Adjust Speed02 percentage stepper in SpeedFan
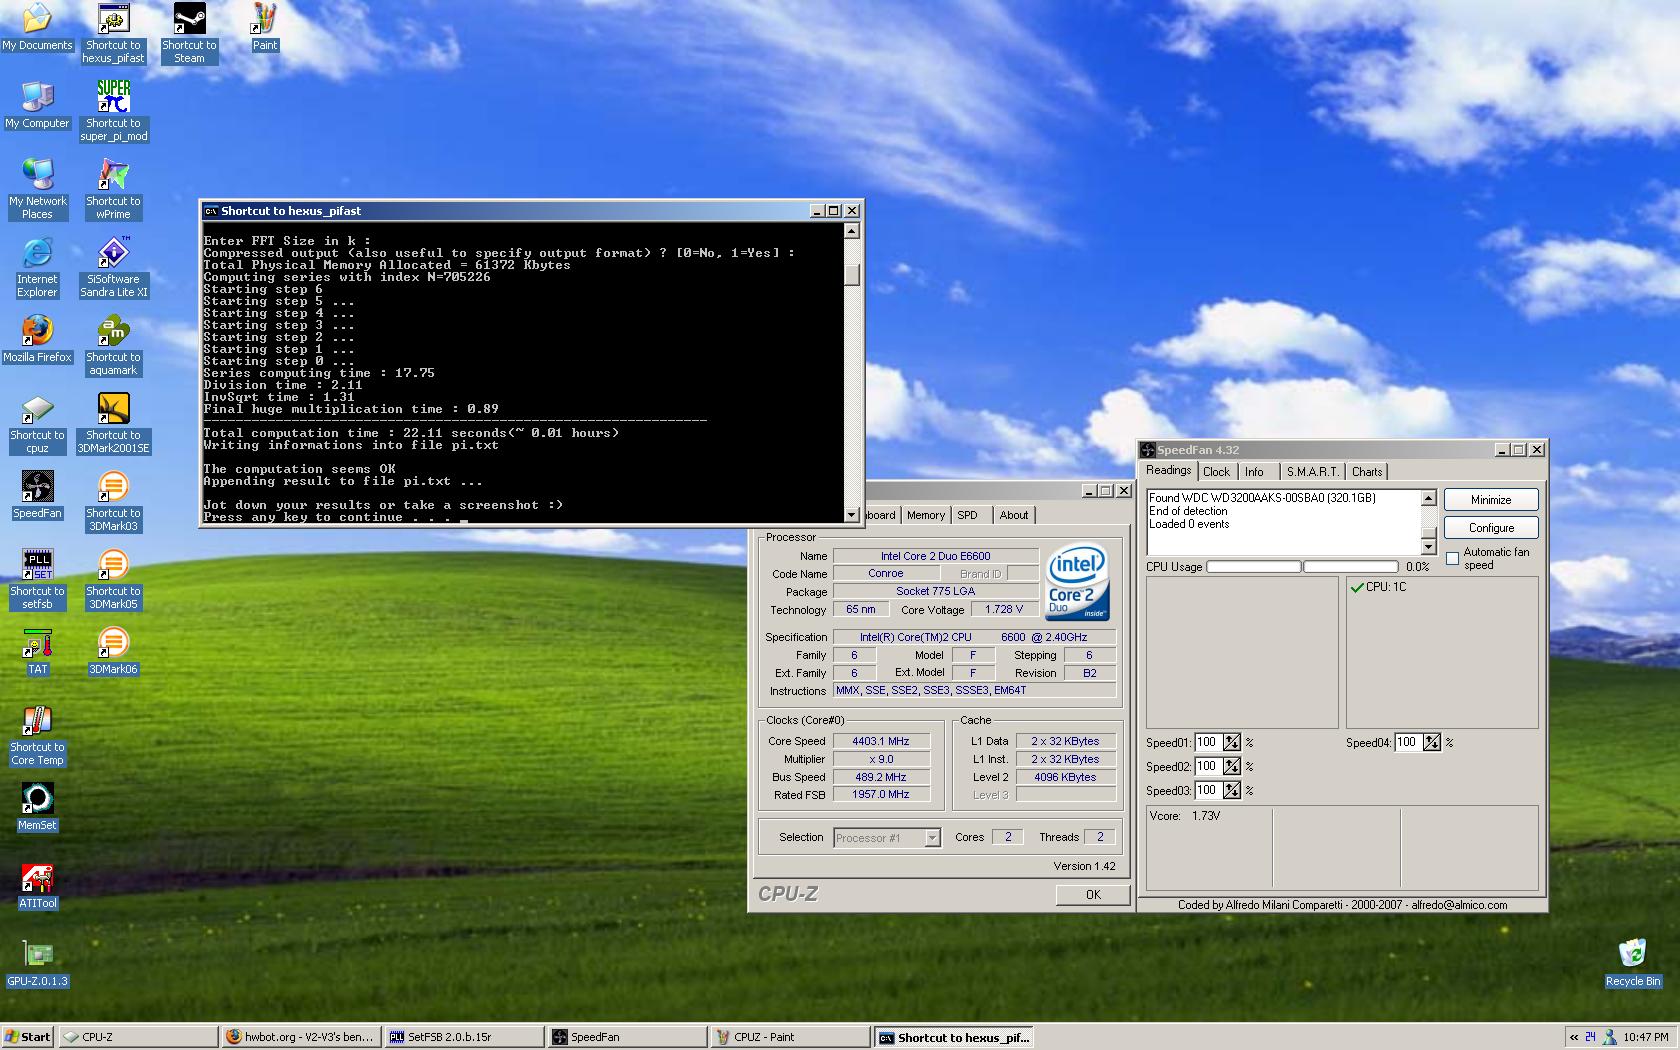The height and width of the screenshot is (1050, 1680). 1232,766
